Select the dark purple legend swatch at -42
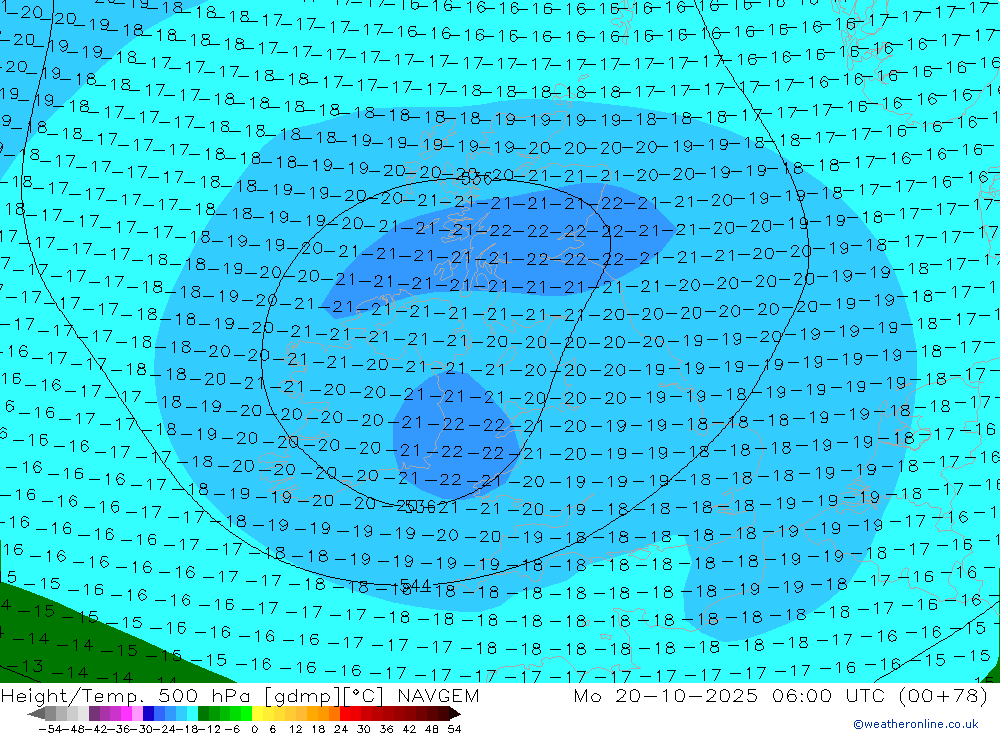 [x=94, y=713]
